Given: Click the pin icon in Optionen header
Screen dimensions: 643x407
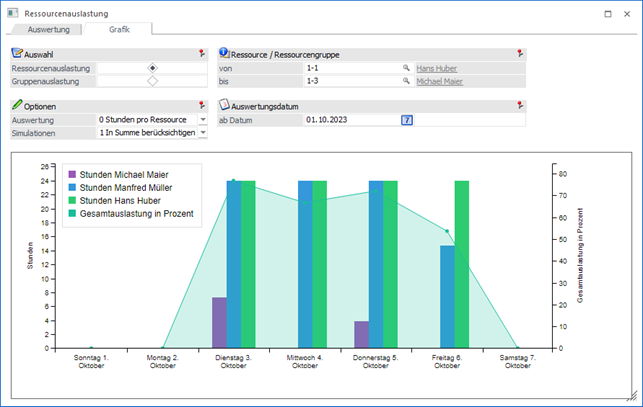Looking at the screenshot, I should coord(202,105).
